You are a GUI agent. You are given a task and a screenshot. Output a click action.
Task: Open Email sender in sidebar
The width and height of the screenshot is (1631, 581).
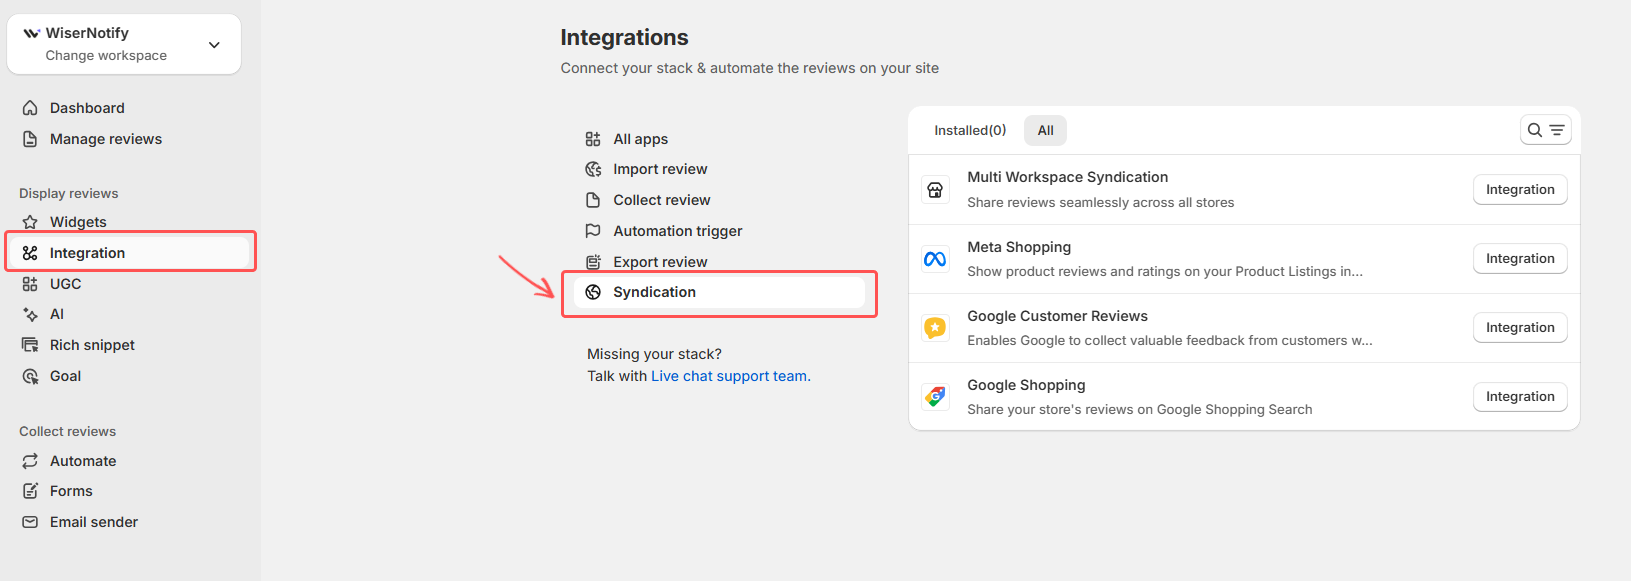93,522
